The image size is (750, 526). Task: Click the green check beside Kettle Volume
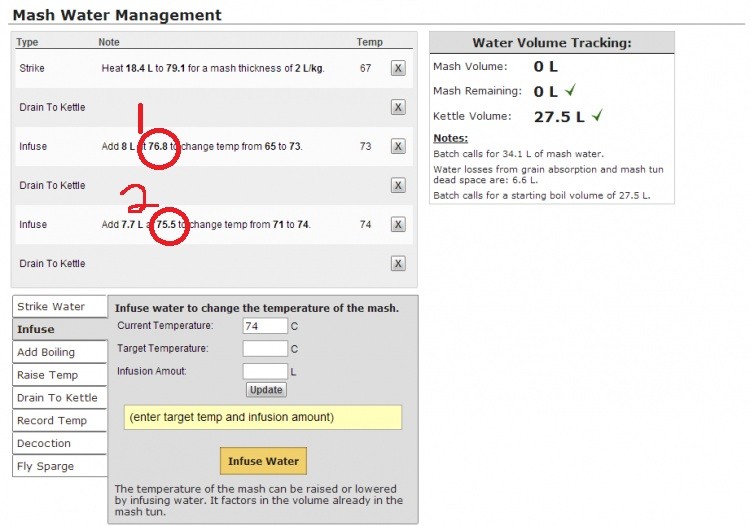597,116
